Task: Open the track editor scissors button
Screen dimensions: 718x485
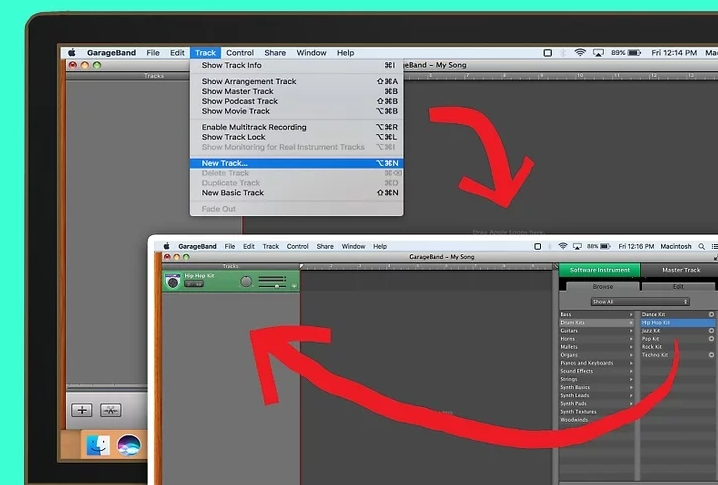Action: coord(110,410)
